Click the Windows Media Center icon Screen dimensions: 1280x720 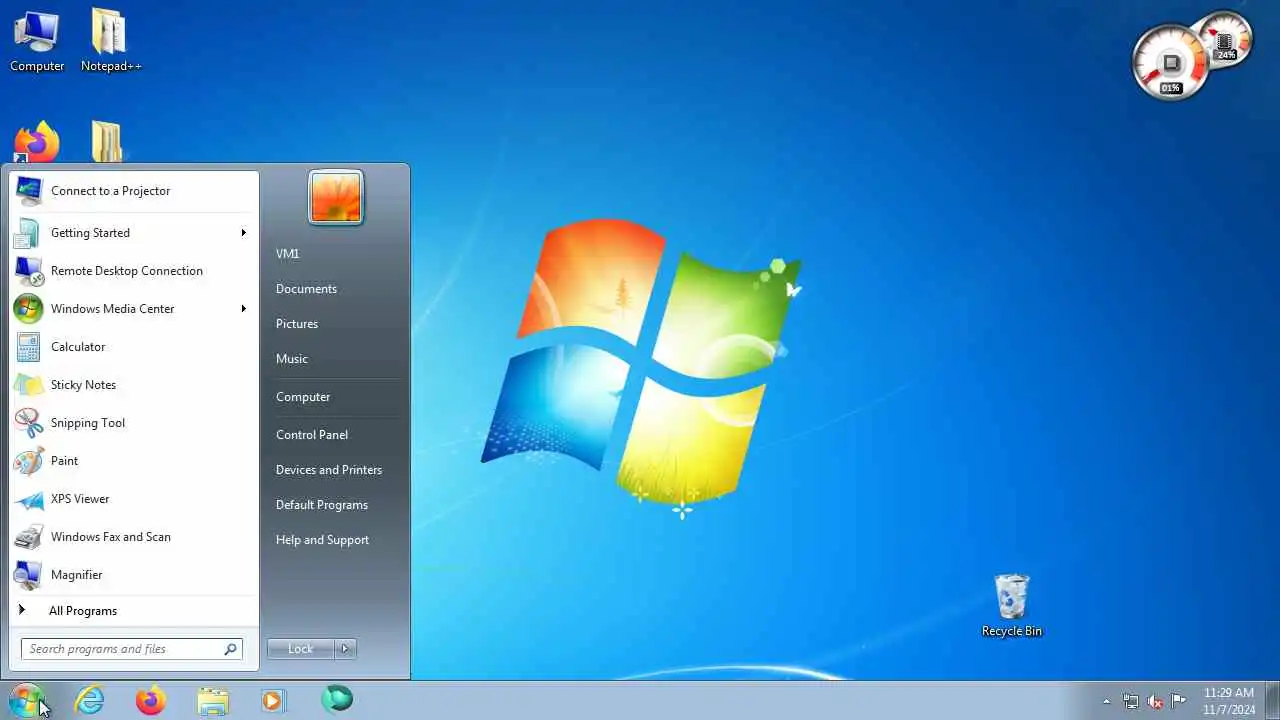coord(28,309)
